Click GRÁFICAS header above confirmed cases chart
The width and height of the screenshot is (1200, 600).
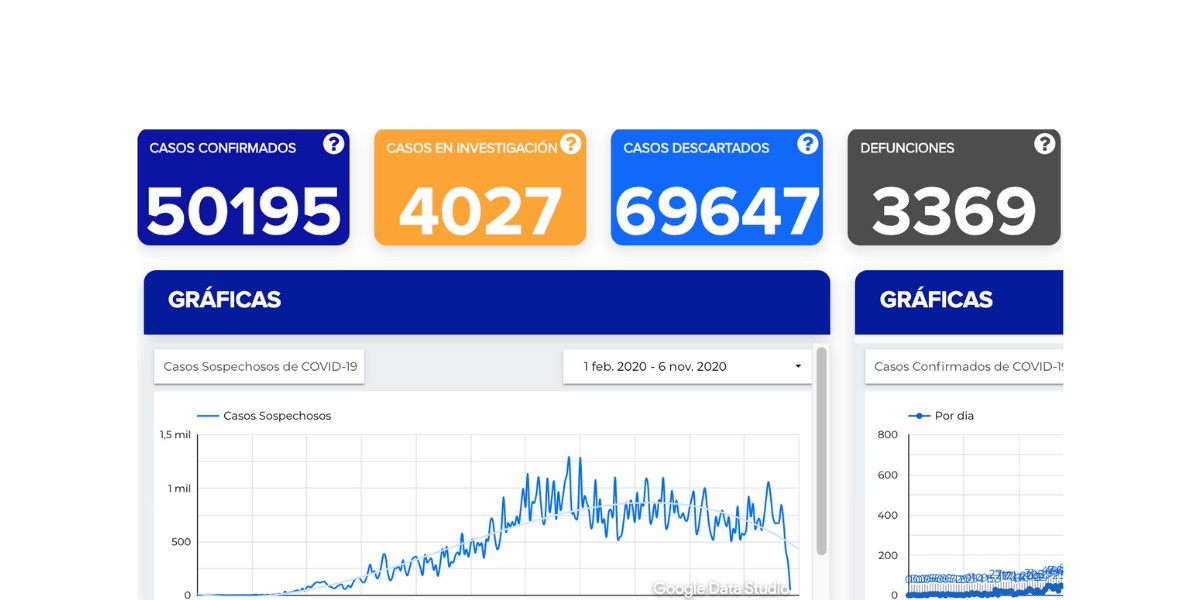click(936, 299)
